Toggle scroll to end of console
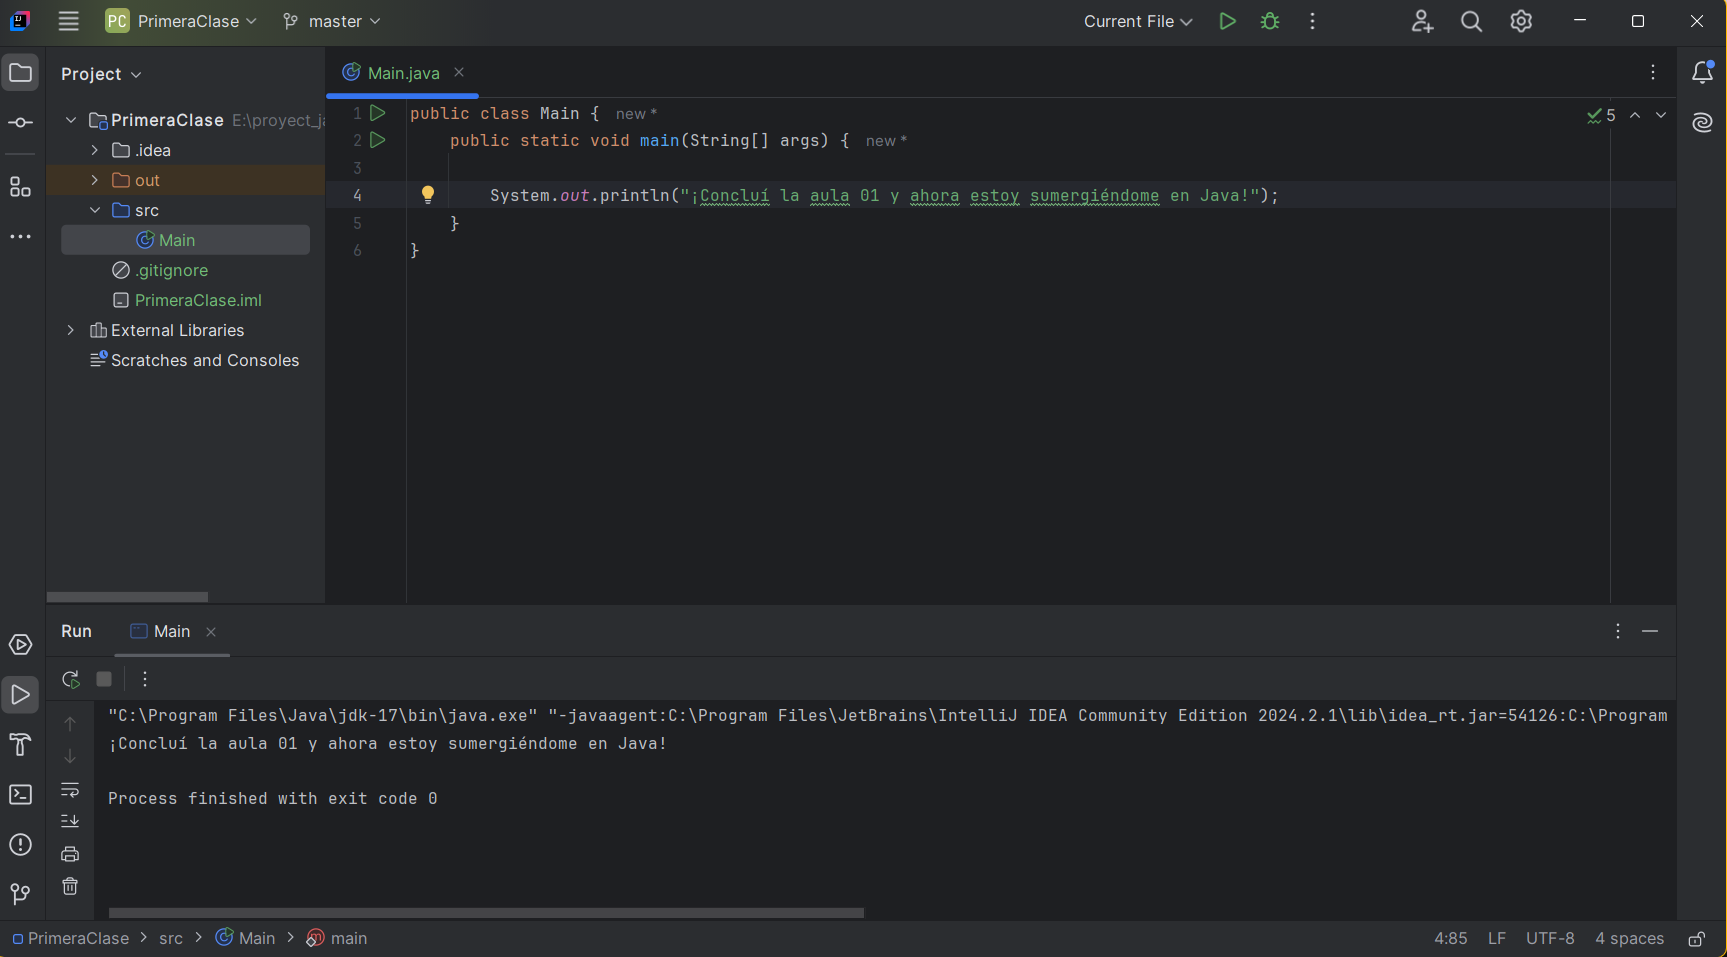 coord(70,821)
